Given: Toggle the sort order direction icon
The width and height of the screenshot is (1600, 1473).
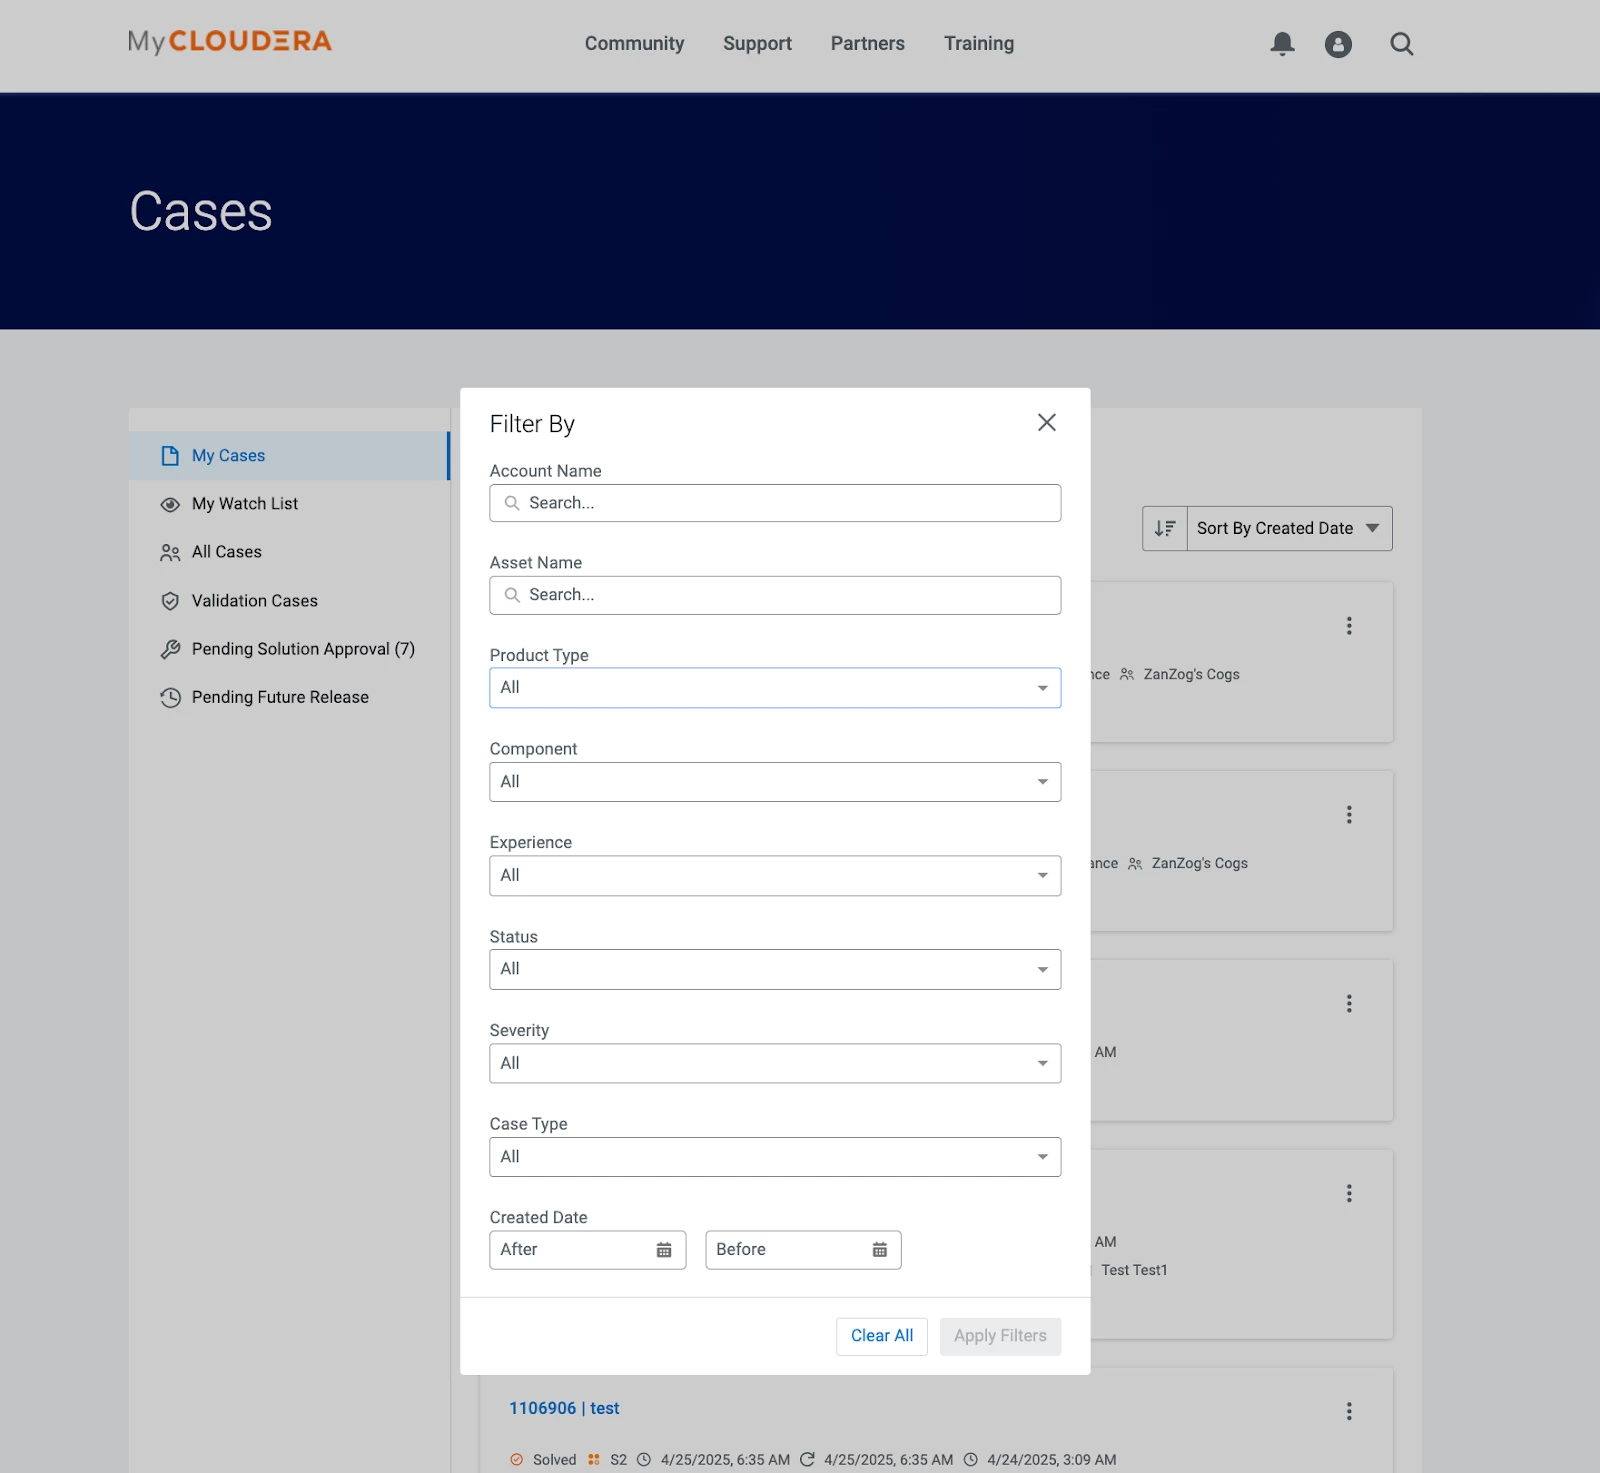Looking at the screenshot, I should pyautogui.click(x=1165, y=528).
